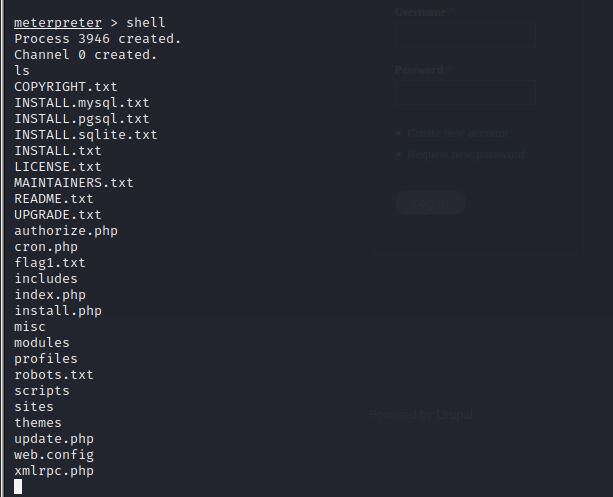This screenshot has width=613, height=497.
Task: Click the xmlrpc.php filename
Action: 53,471
